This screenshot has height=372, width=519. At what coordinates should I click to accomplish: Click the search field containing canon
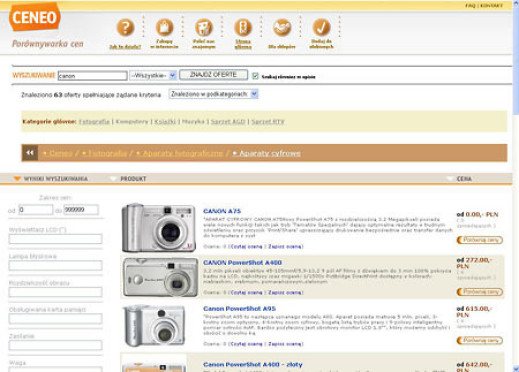coord(92,76)
